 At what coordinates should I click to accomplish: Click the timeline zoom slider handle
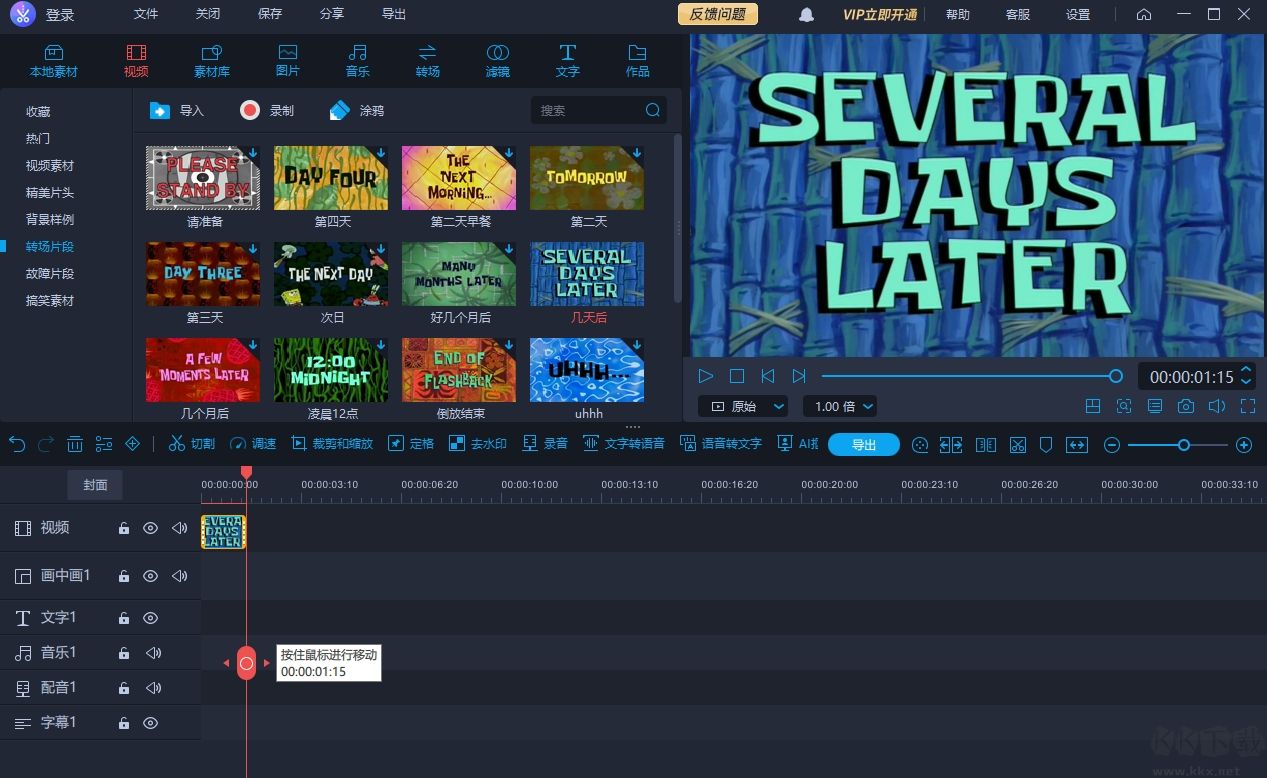point(1183,445)
